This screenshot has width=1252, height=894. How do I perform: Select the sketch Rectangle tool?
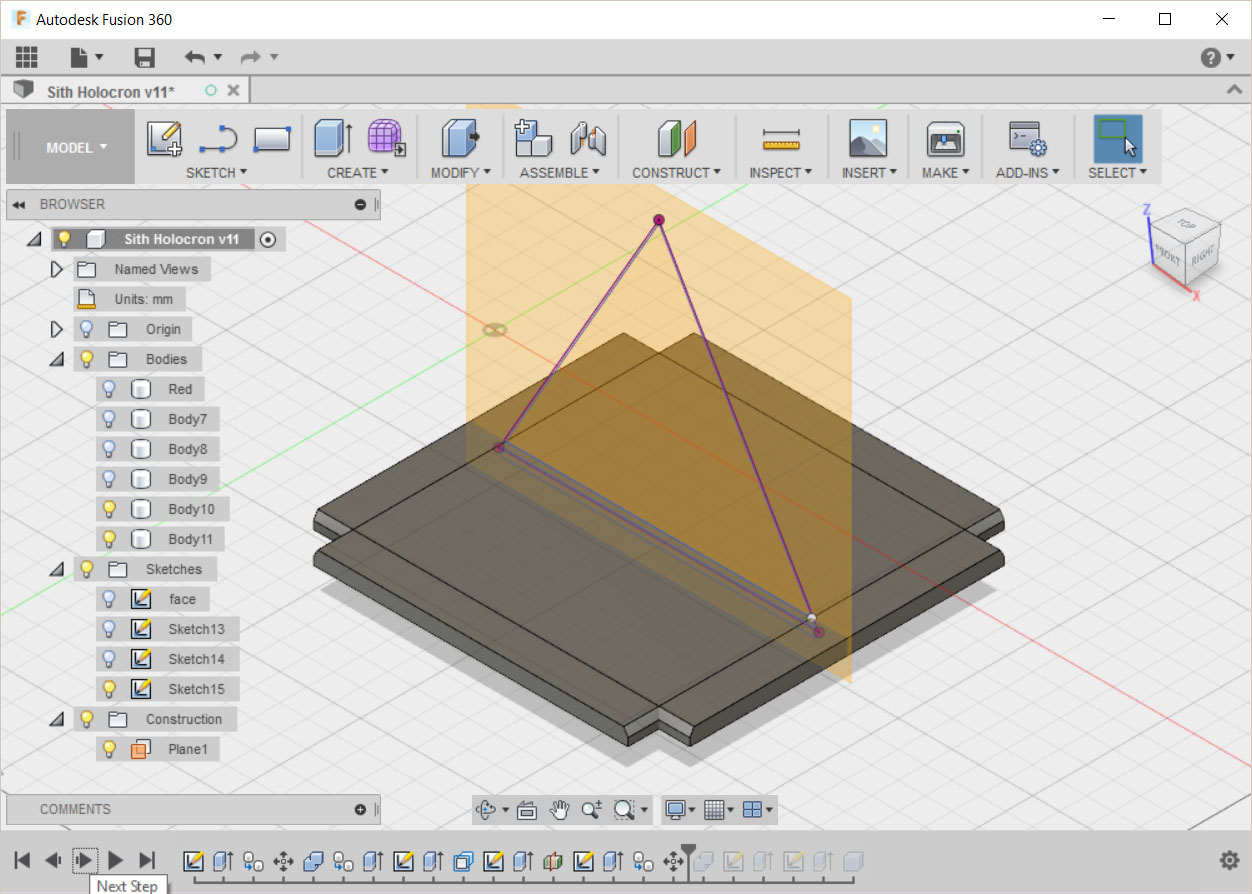[272, 138]
